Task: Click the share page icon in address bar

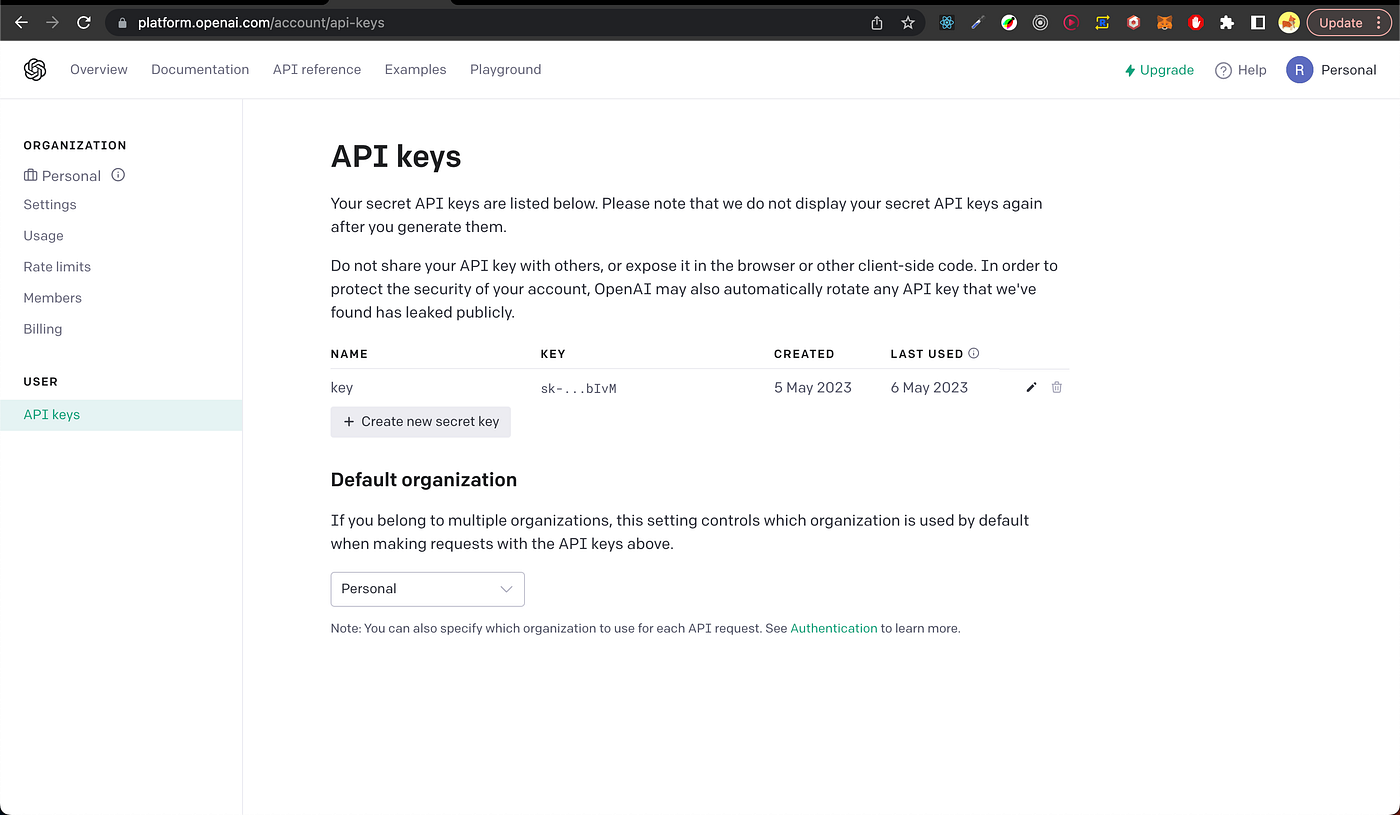Action: 877,22
